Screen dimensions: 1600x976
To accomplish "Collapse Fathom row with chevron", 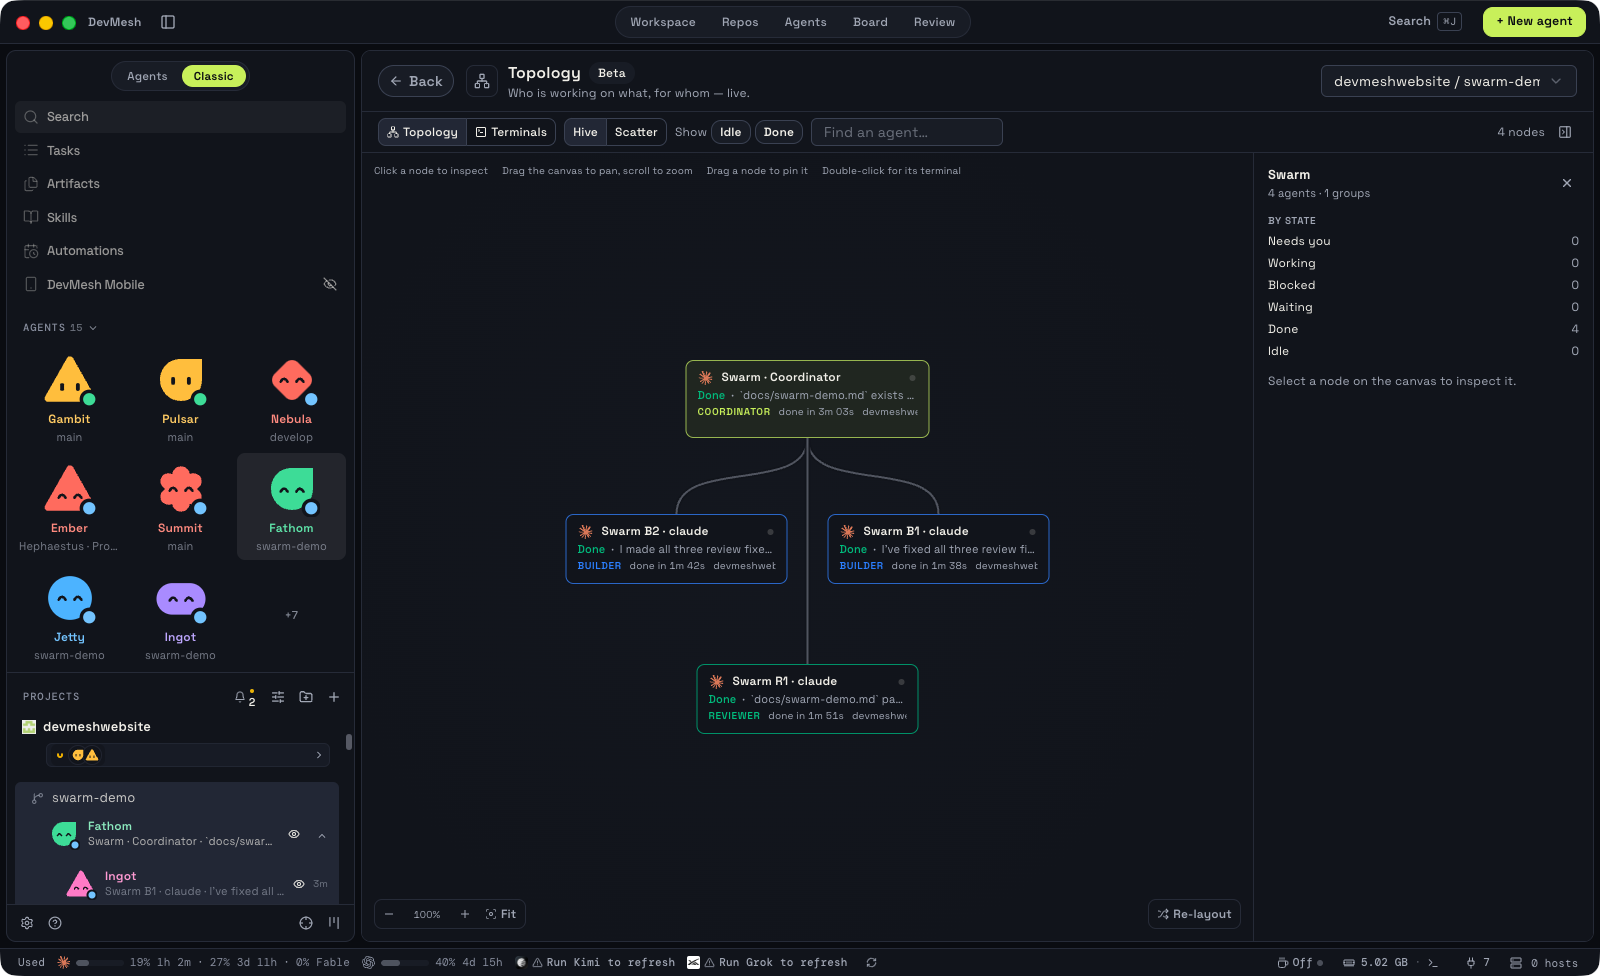I will 322,836.
